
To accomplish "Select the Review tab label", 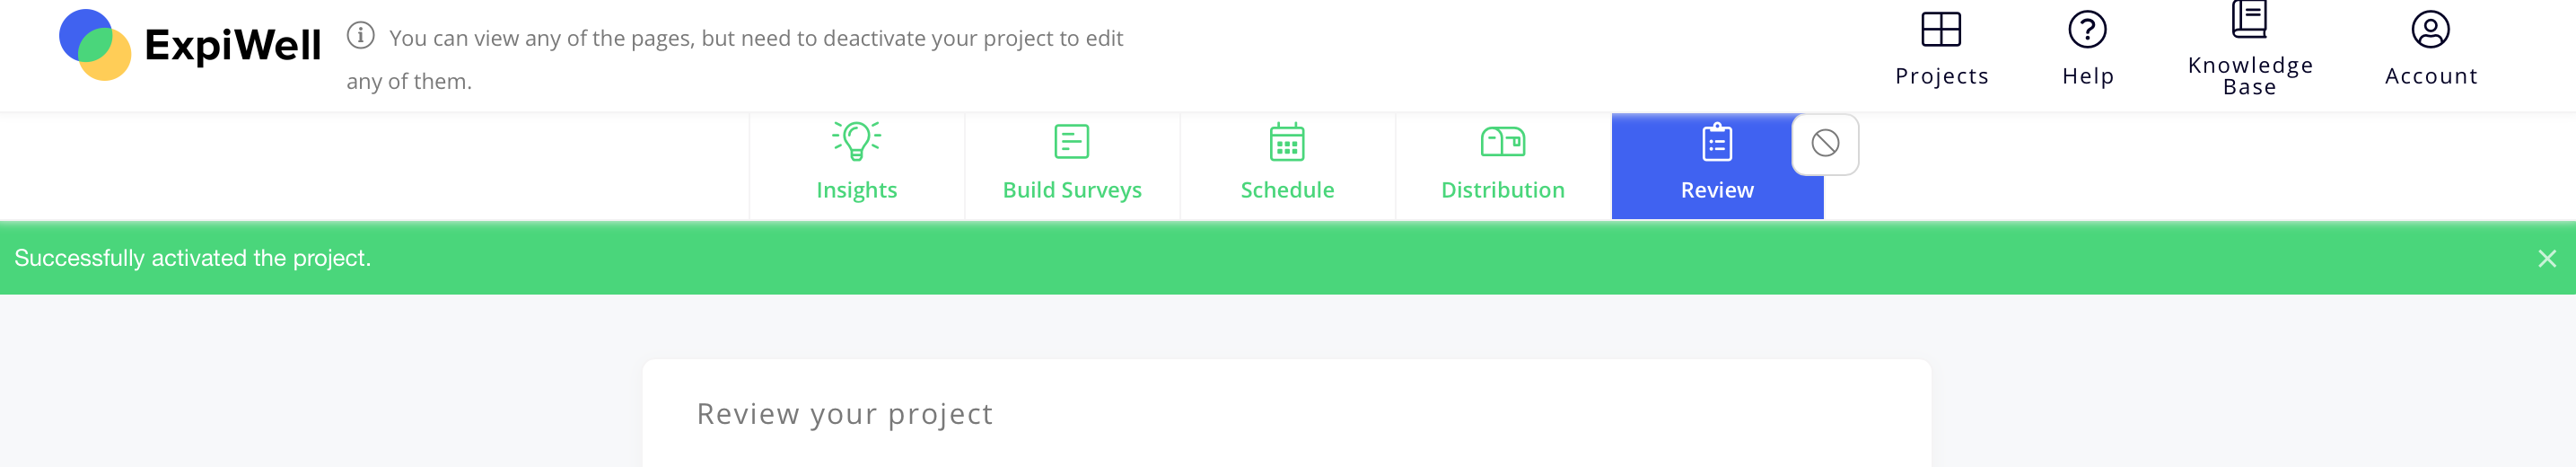I will pos(1717,190).
